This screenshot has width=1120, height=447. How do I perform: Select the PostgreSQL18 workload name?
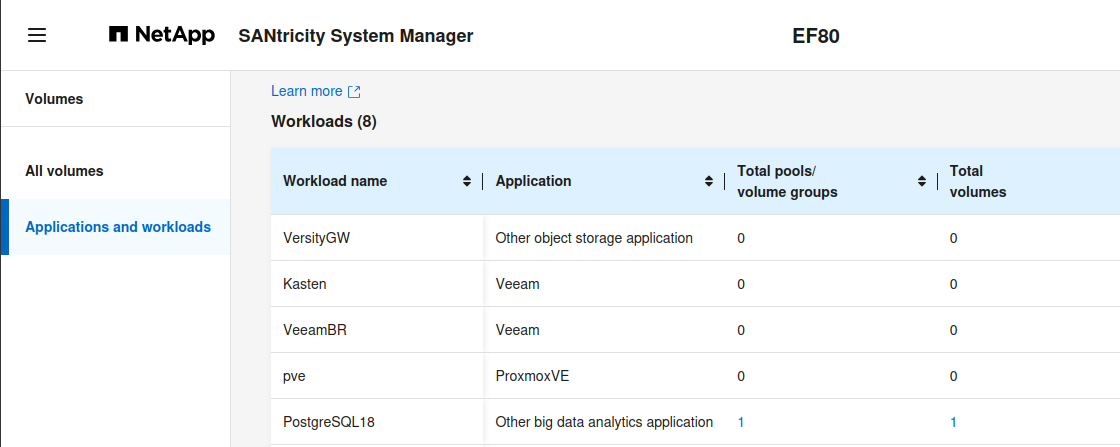pyautogui.click(x=329, y=422)
